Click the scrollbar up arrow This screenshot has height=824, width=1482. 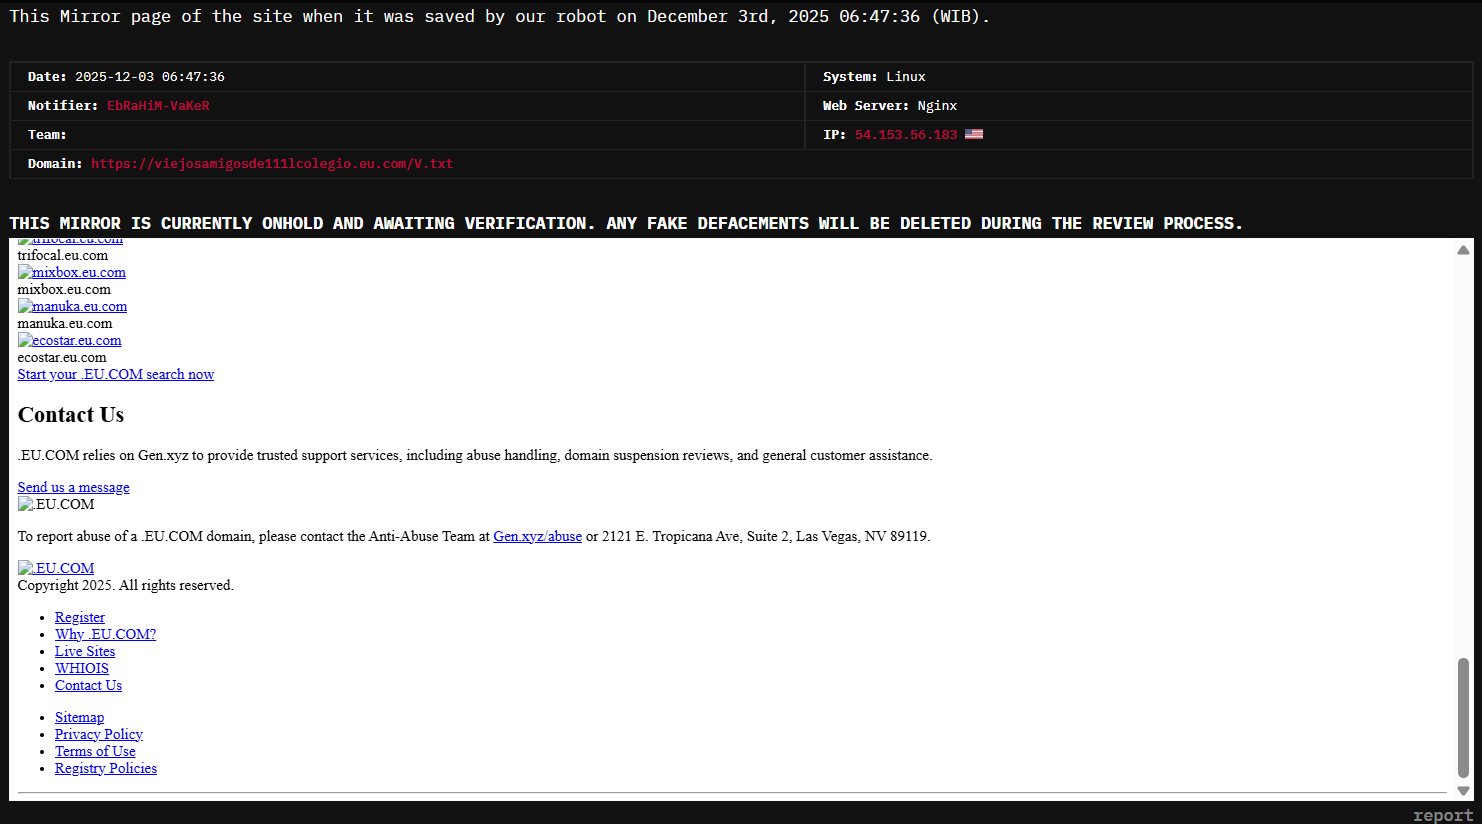1463,250
